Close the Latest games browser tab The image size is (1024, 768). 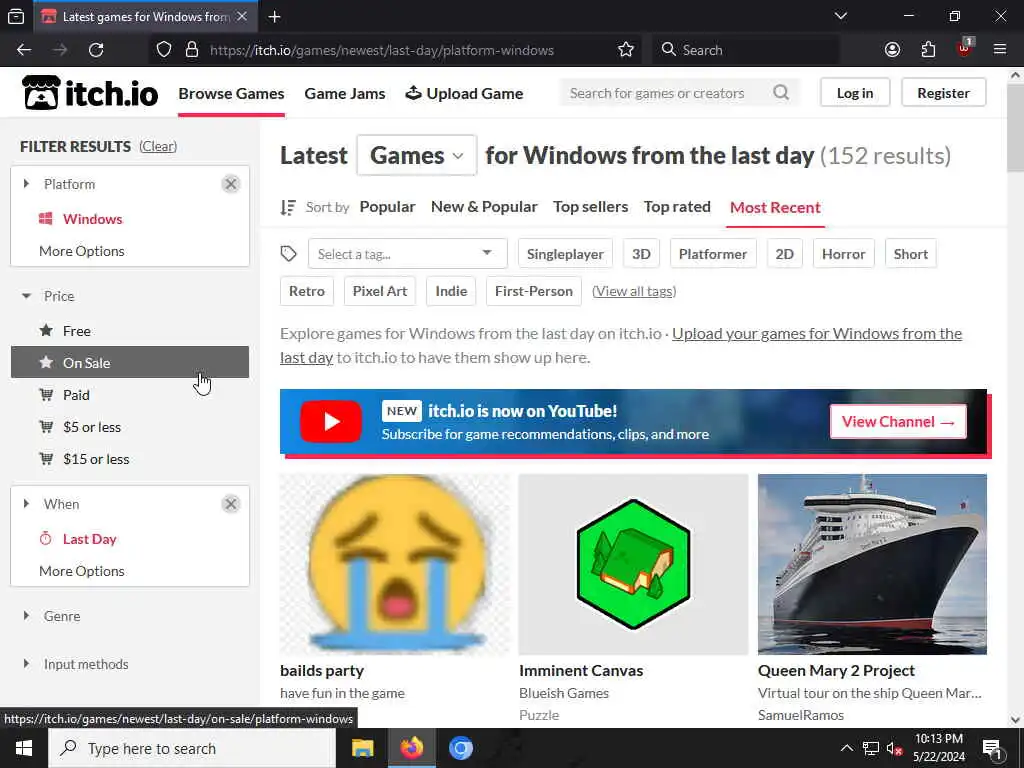242,16
